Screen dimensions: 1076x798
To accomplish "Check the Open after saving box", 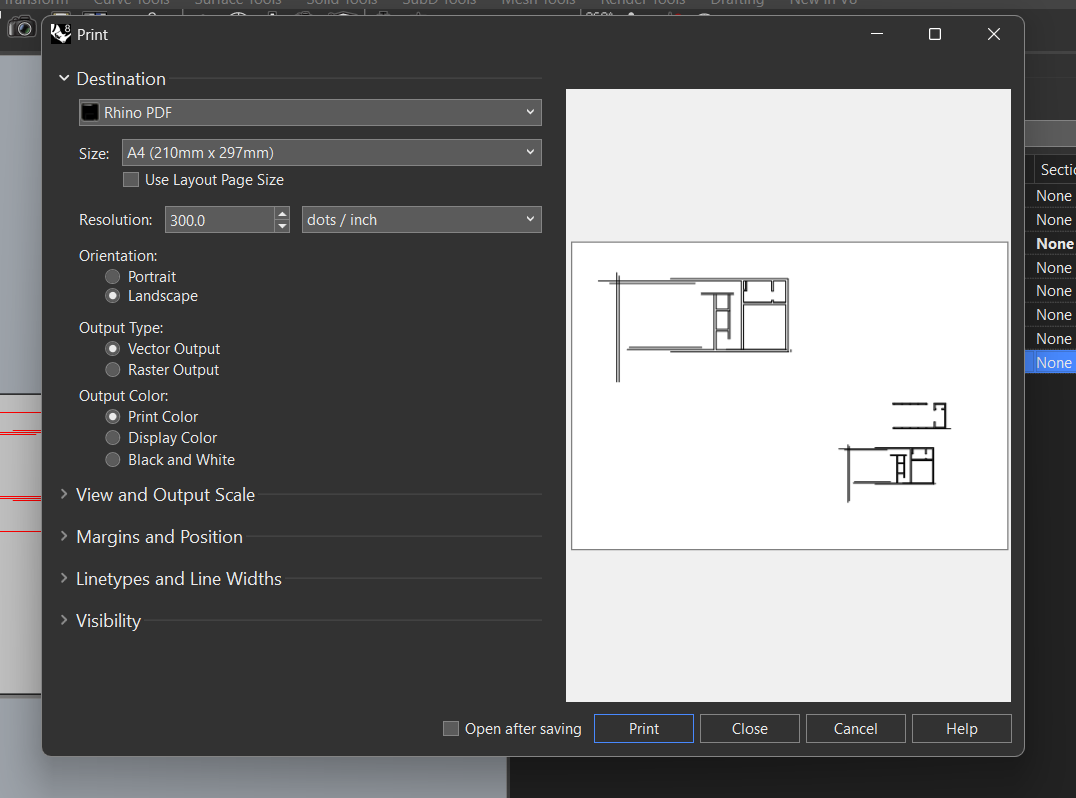I will [x=451, y=729].
